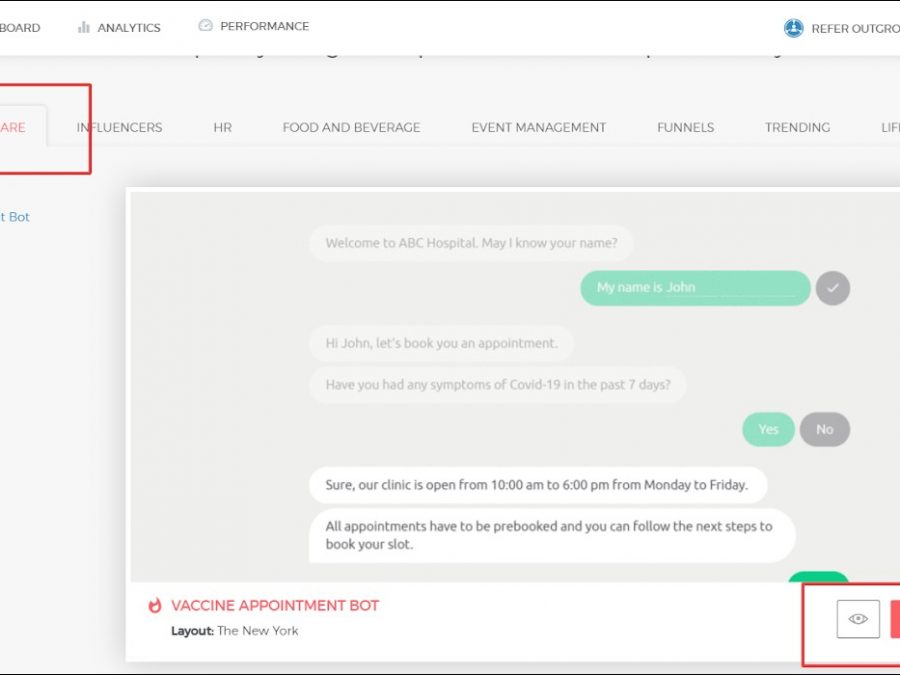Go to the Food and Beverage tab
Screen dimensions: 900x675
point(351,128)
